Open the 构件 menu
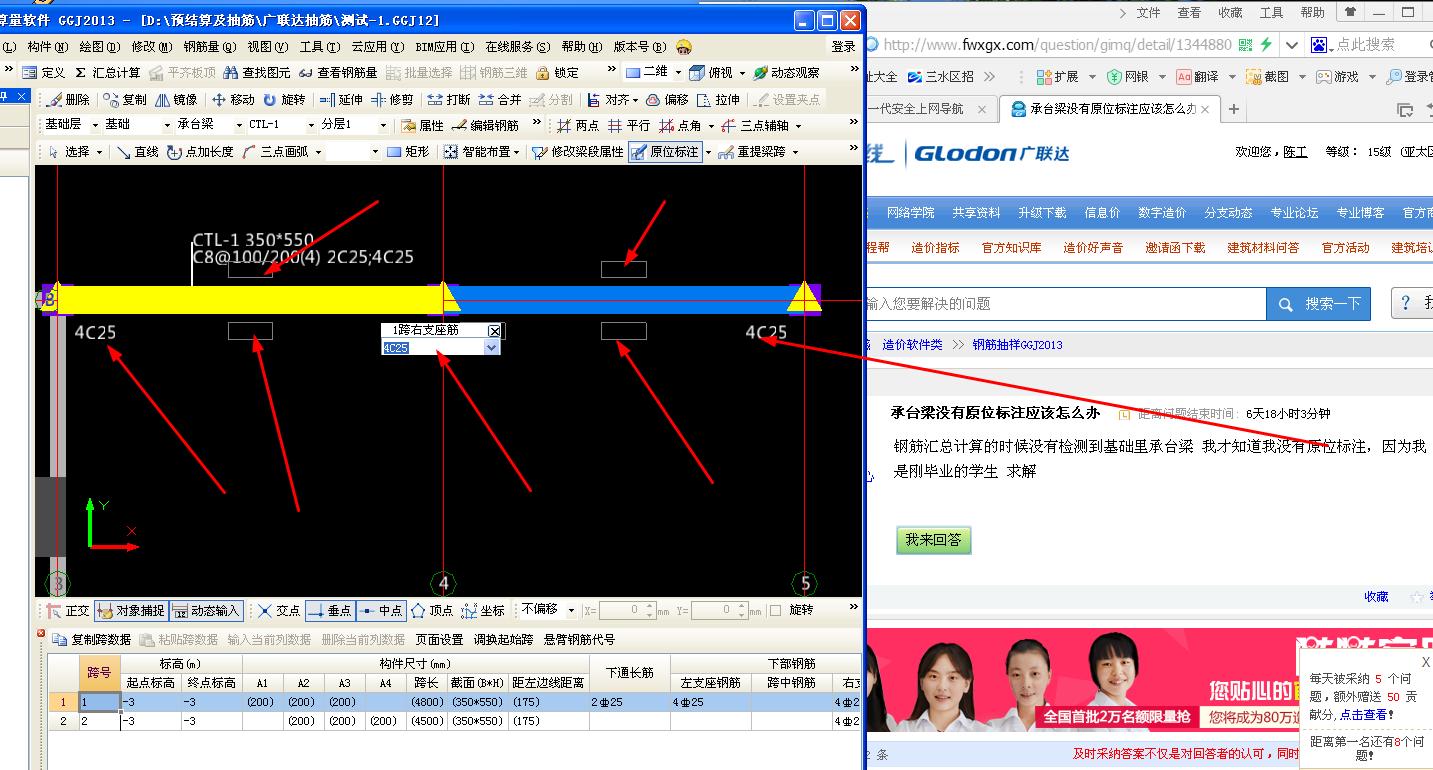 (x=46, y=47)
